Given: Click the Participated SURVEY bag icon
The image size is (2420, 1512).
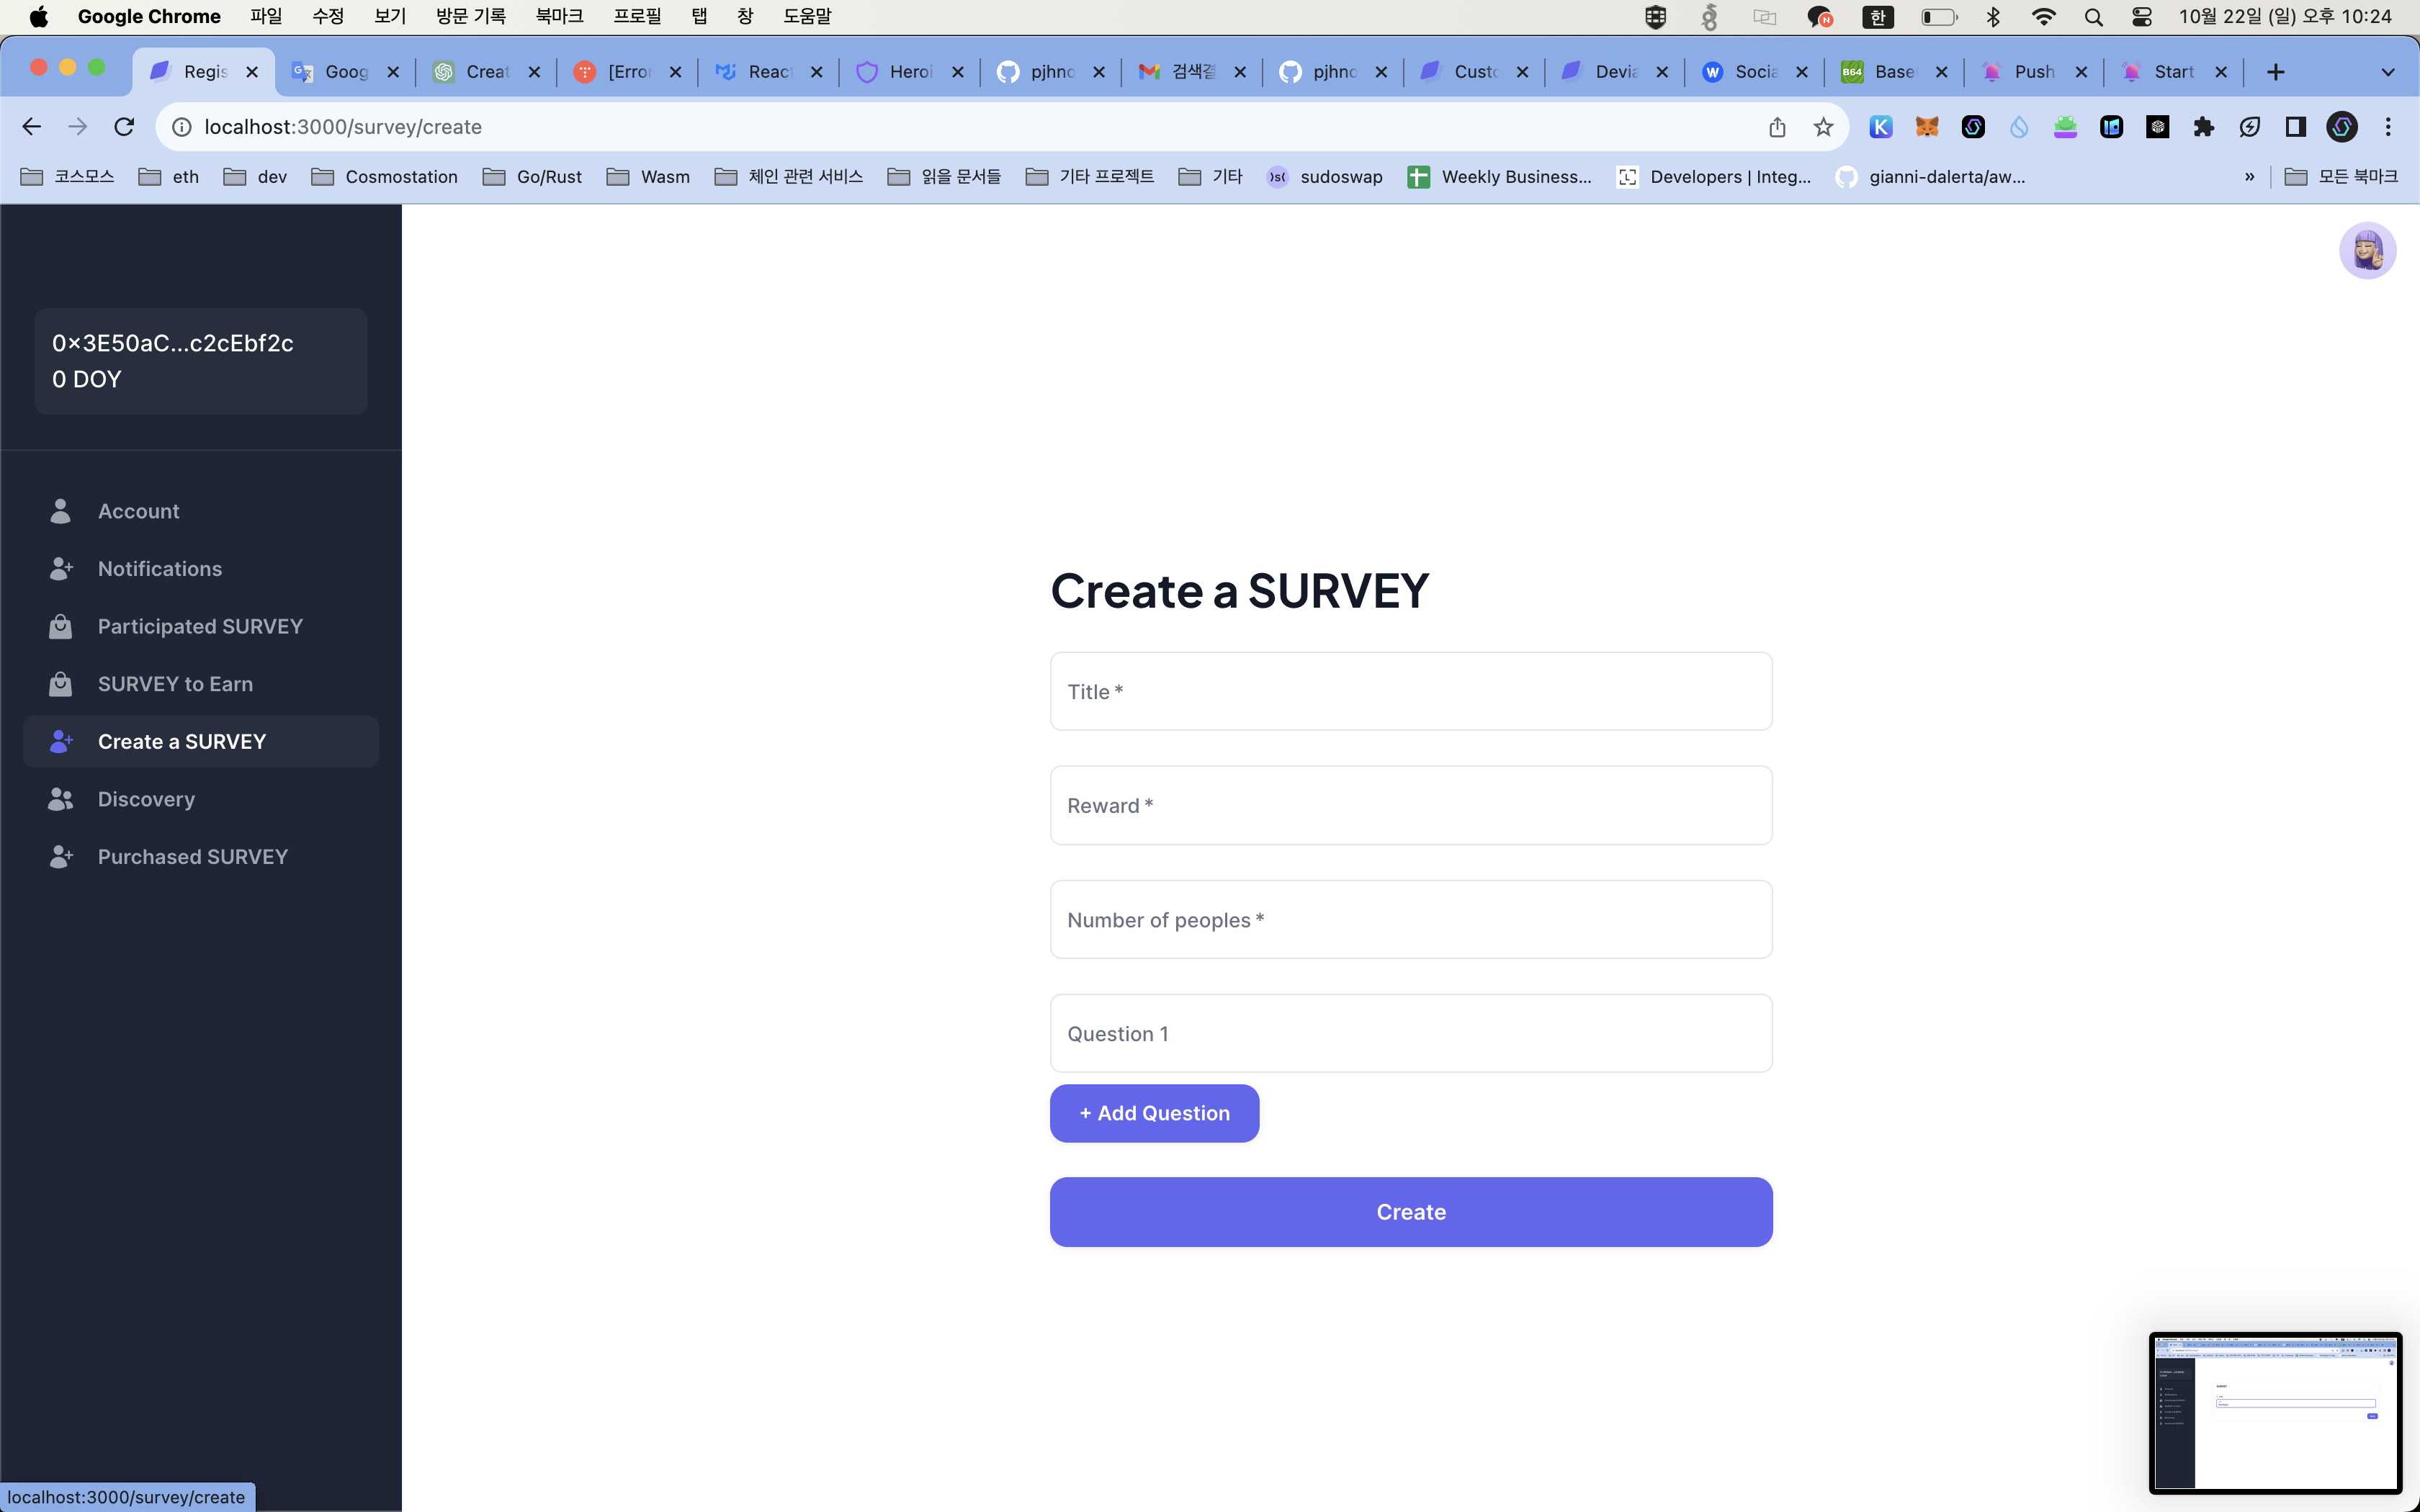Looking at the screenshot, I should pos(61,624).
